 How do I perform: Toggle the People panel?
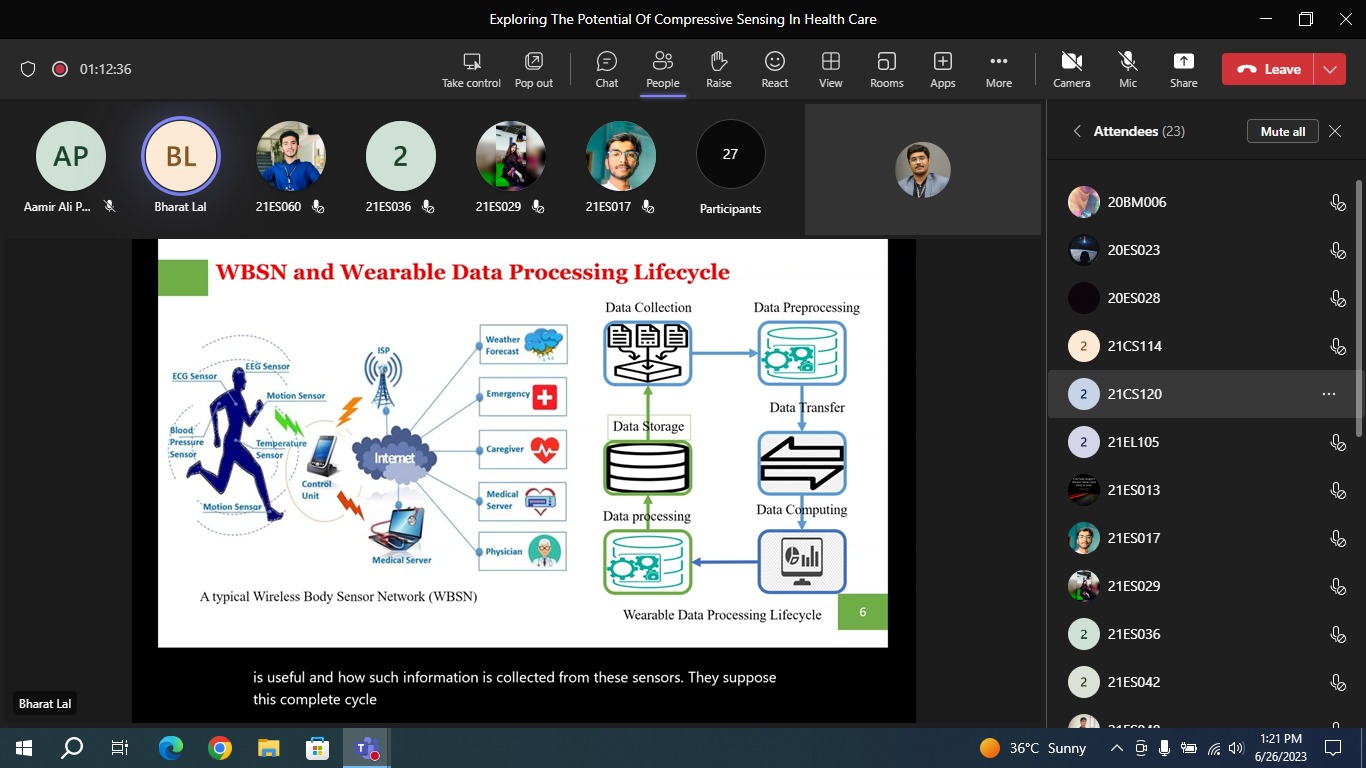(662, 69)
